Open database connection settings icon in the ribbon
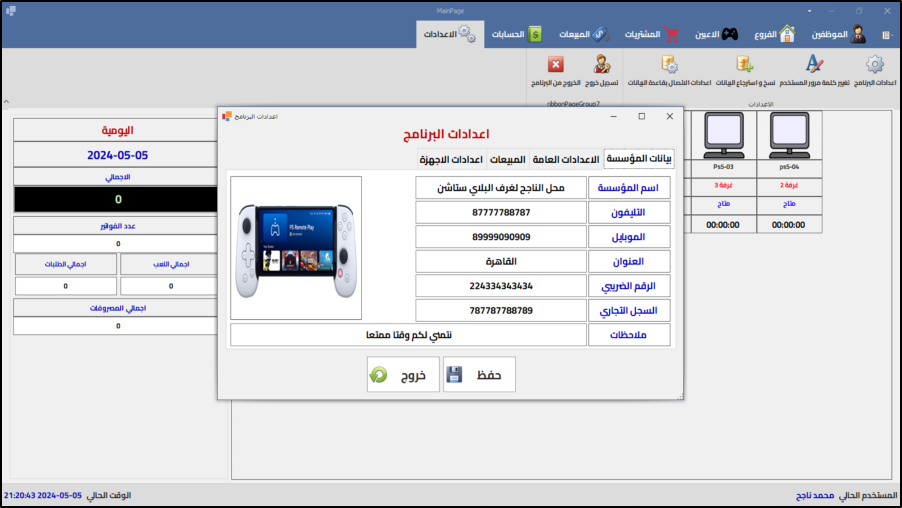The height and width of the screenshot is (508, 902). click(x=670, y=65)
